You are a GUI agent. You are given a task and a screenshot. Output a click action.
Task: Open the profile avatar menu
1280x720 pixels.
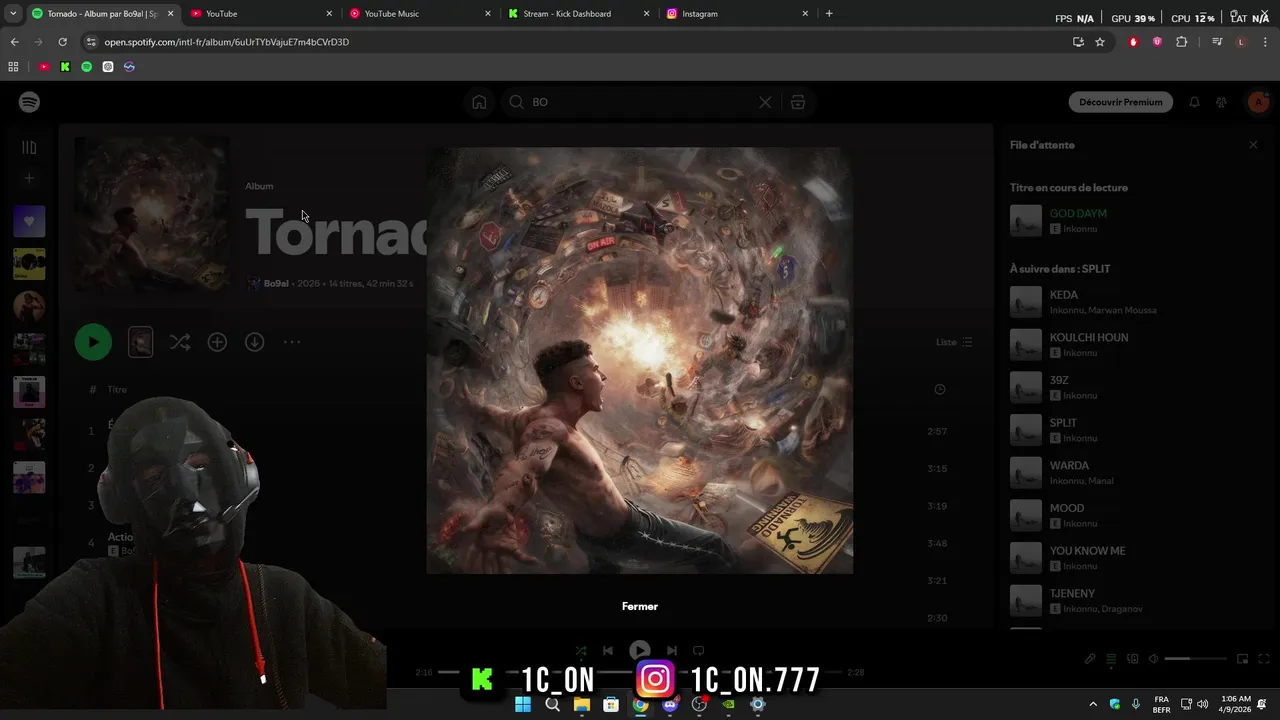1258,102
